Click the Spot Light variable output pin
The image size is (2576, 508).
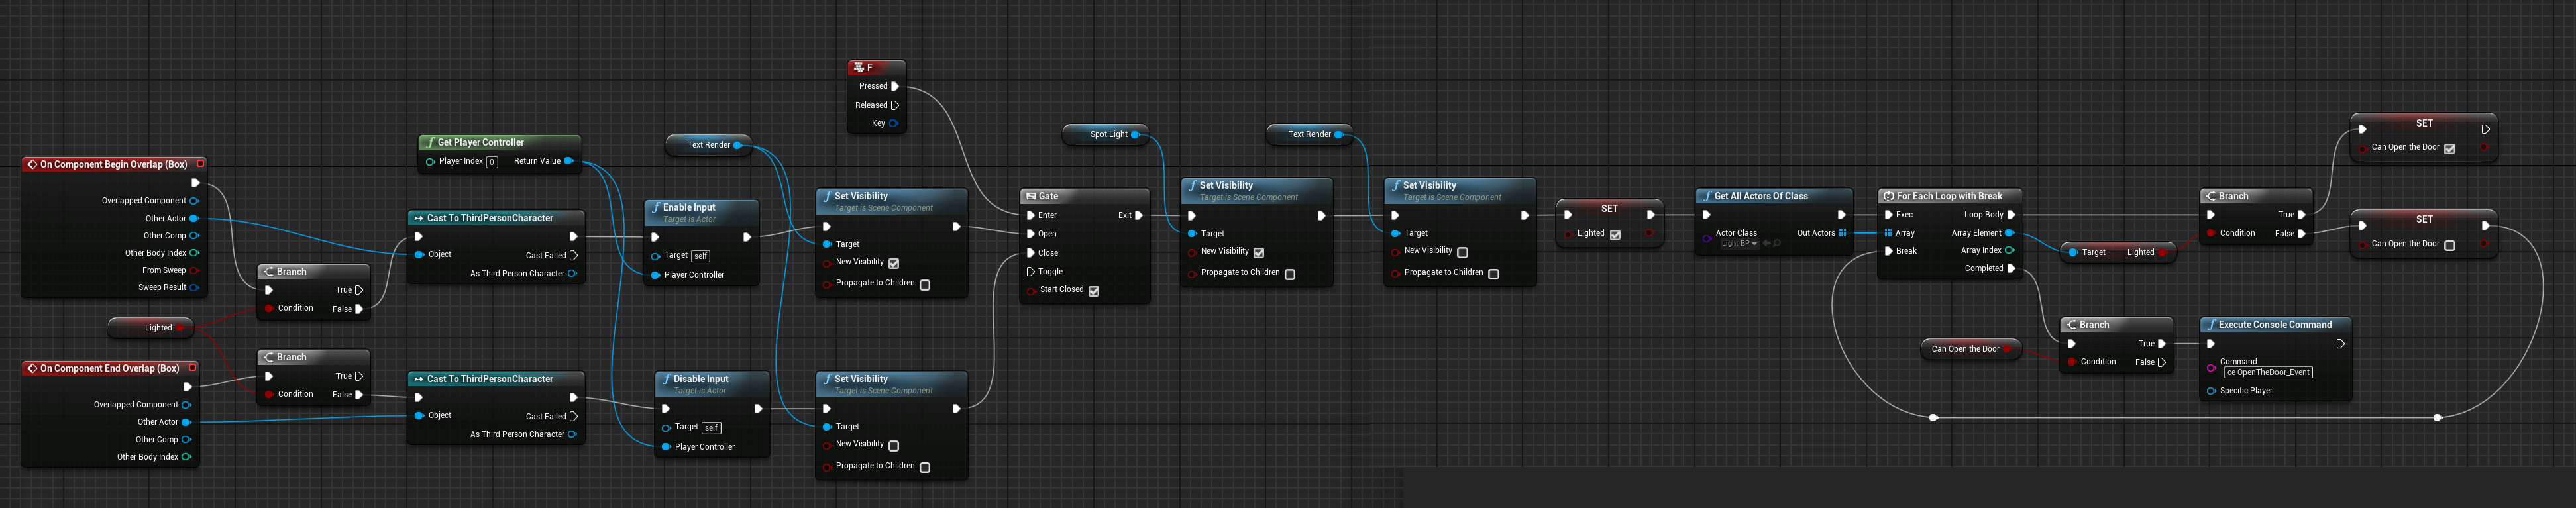click(x=1135, y=134)
